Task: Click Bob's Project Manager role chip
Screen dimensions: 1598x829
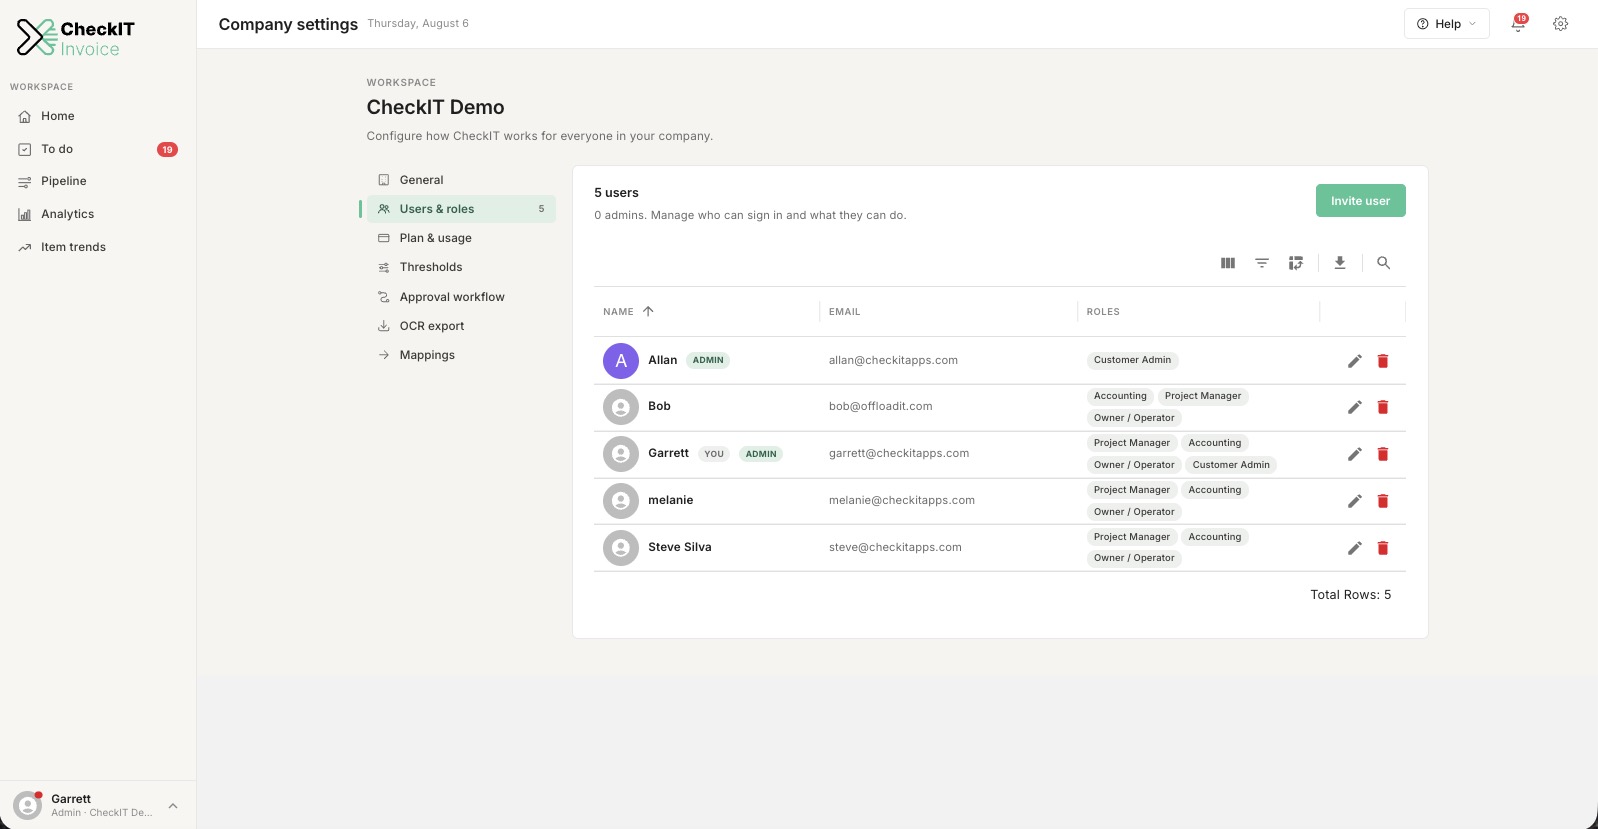Action: [x=1203, y=396]
